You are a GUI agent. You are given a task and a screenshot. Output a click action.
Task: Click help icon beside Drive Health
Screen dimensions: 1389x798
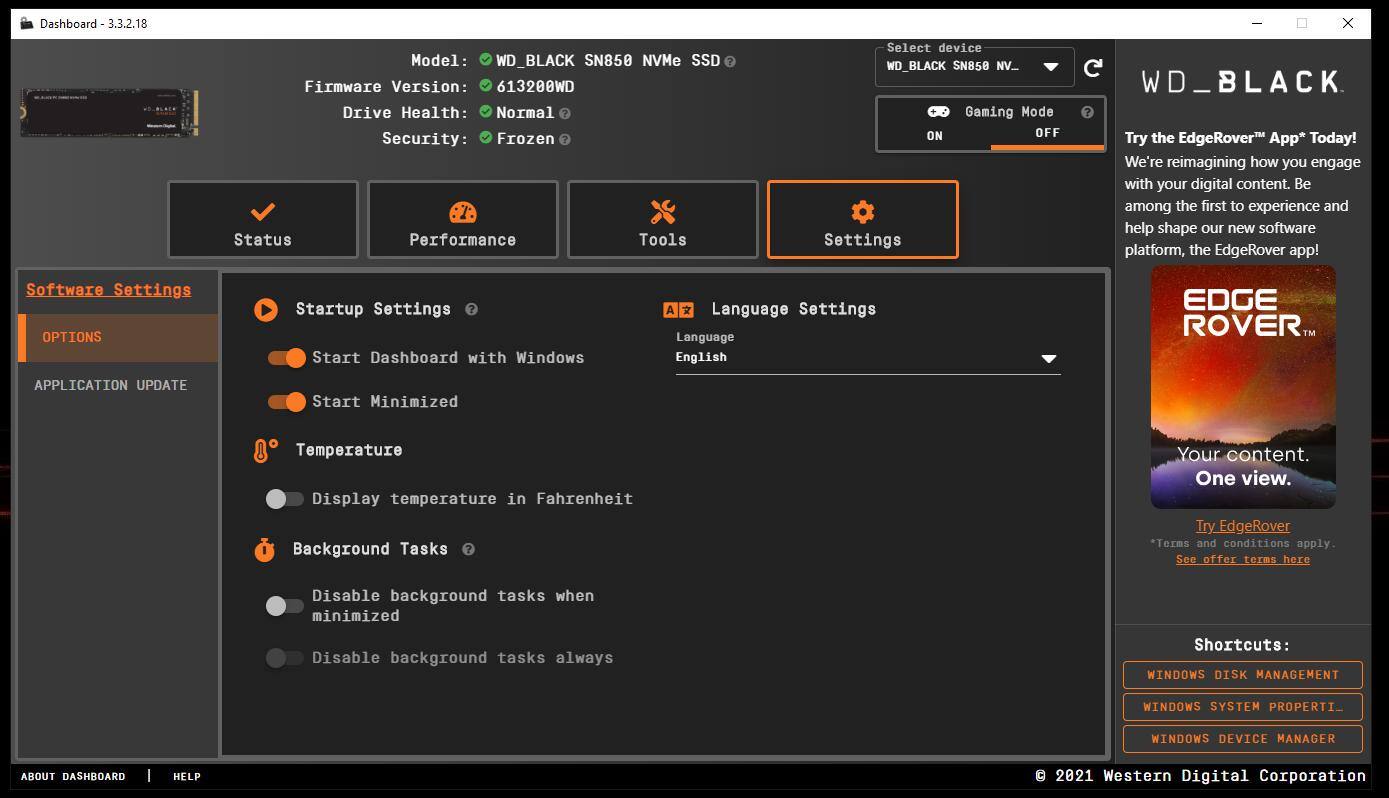[565, 114]
